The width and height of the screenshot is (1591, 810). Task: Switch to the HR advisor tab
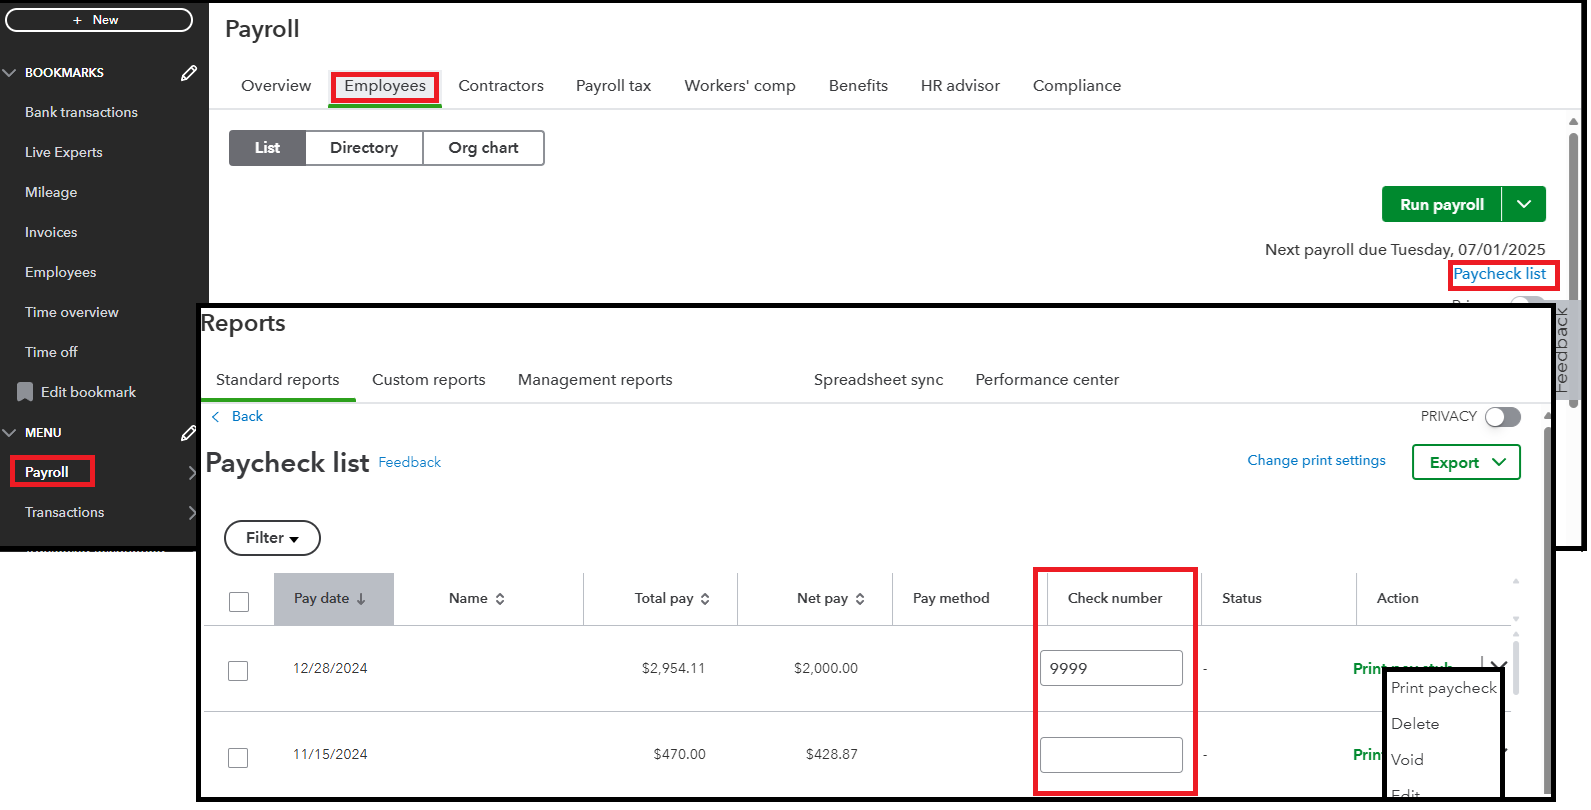(960, 86)
